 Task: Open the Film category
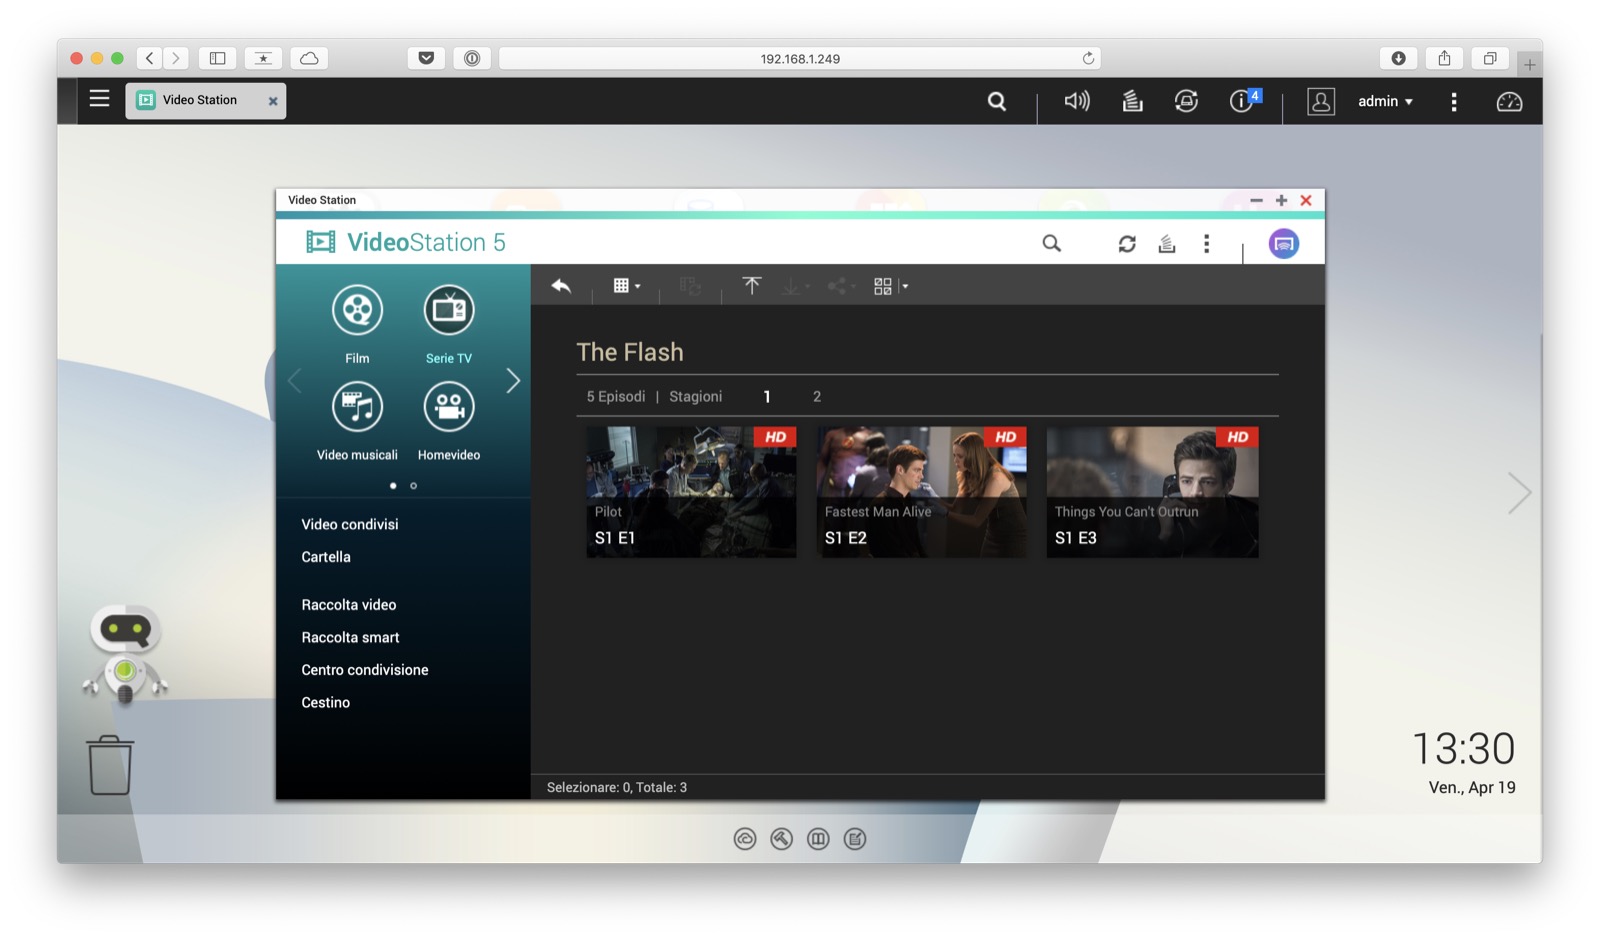coord(357,324)
